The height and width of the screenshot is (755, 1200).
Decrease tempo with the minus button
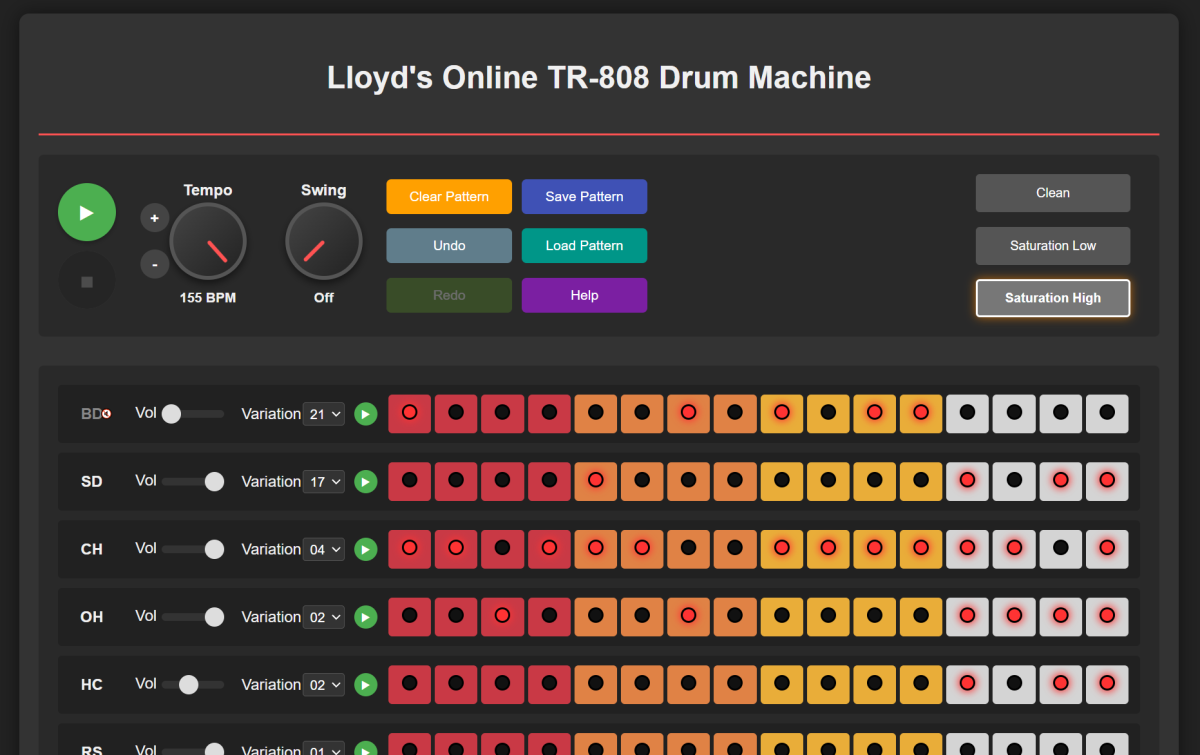(x=154, y=265)
